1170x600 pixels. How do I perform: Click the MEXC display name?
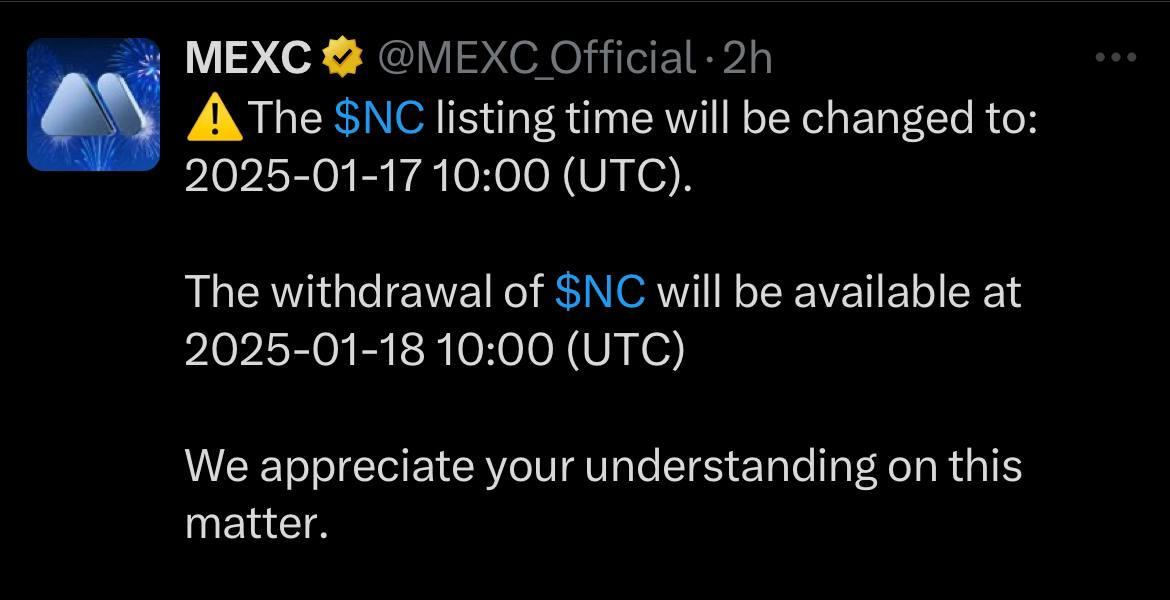pyautogui.click(x=248, y=60)
